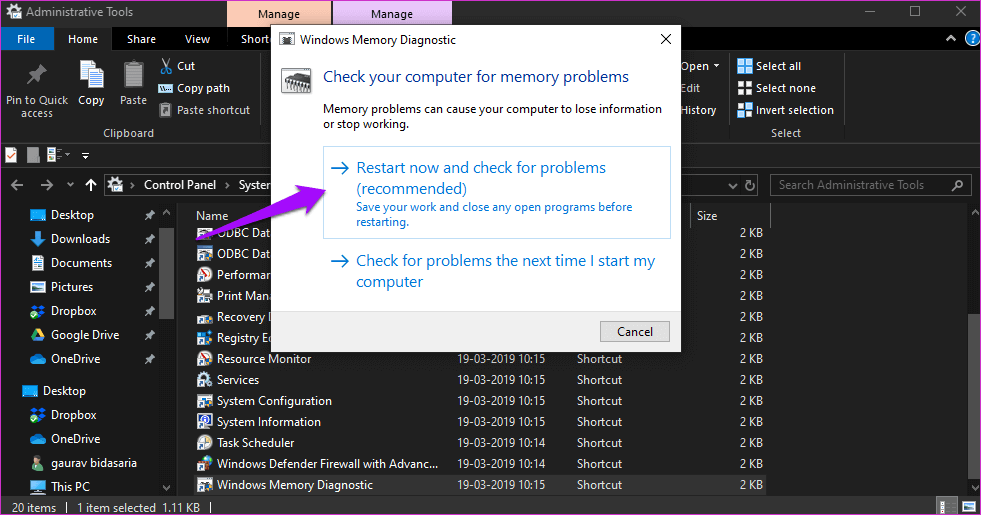
Task: Open recent locations dropdown arrow
Action: point(70,185)
